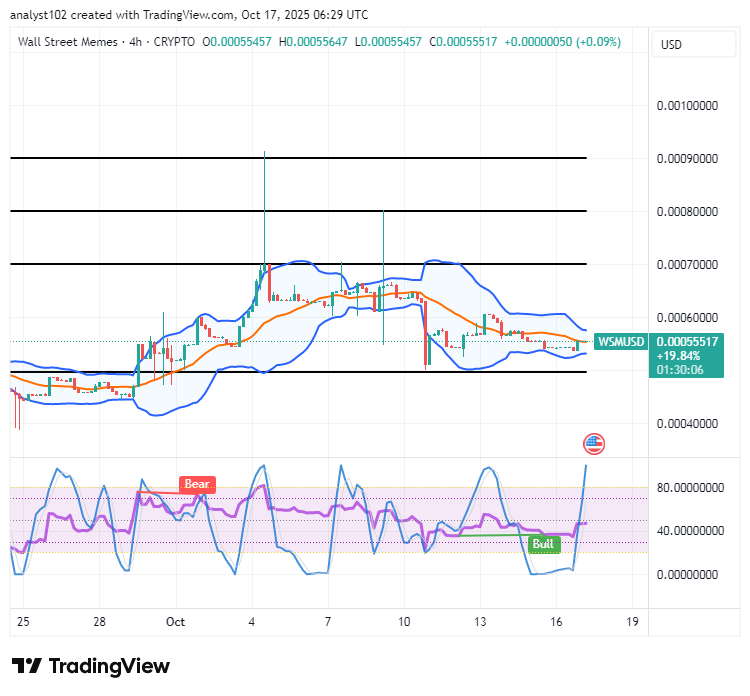Click the date label 13 on time axis
This screenshot has width=750, height=696.
pos(480,622)
